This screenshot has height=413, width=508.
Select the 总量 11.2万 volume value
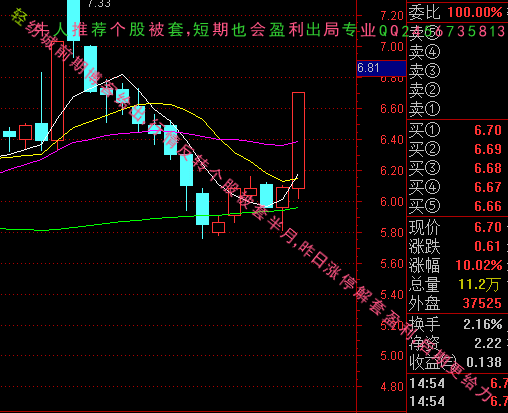479,284
